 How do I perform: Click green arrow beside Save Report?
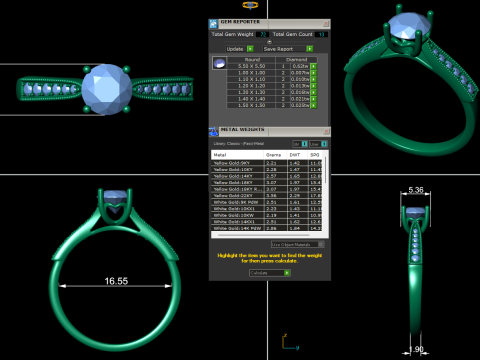[x=310, y=49]
